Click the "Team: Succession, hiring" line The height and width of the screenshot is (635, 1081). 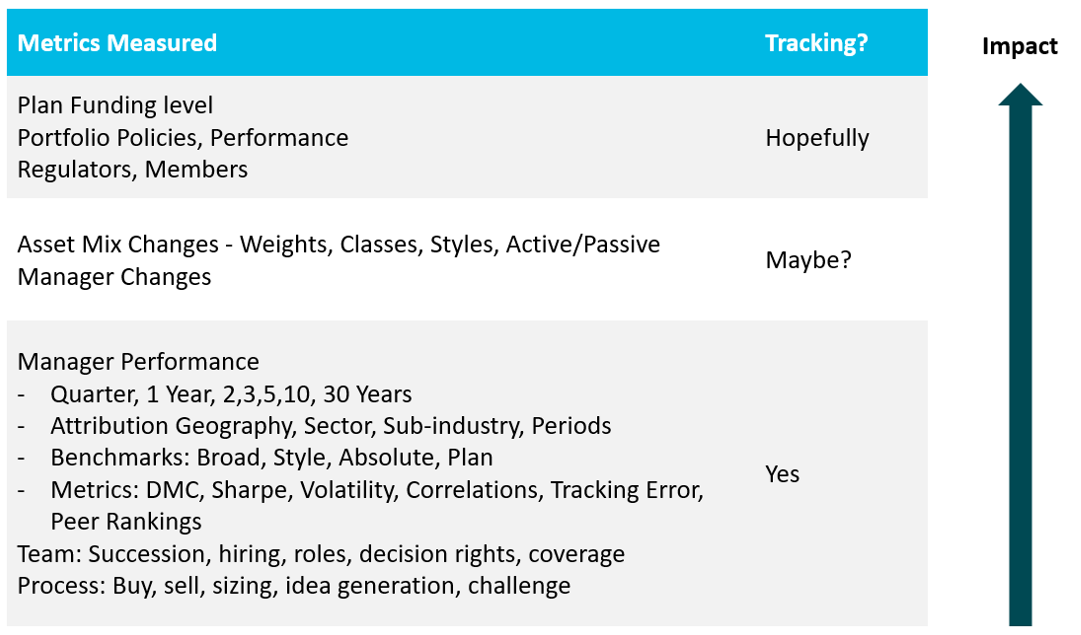(320, 553)
